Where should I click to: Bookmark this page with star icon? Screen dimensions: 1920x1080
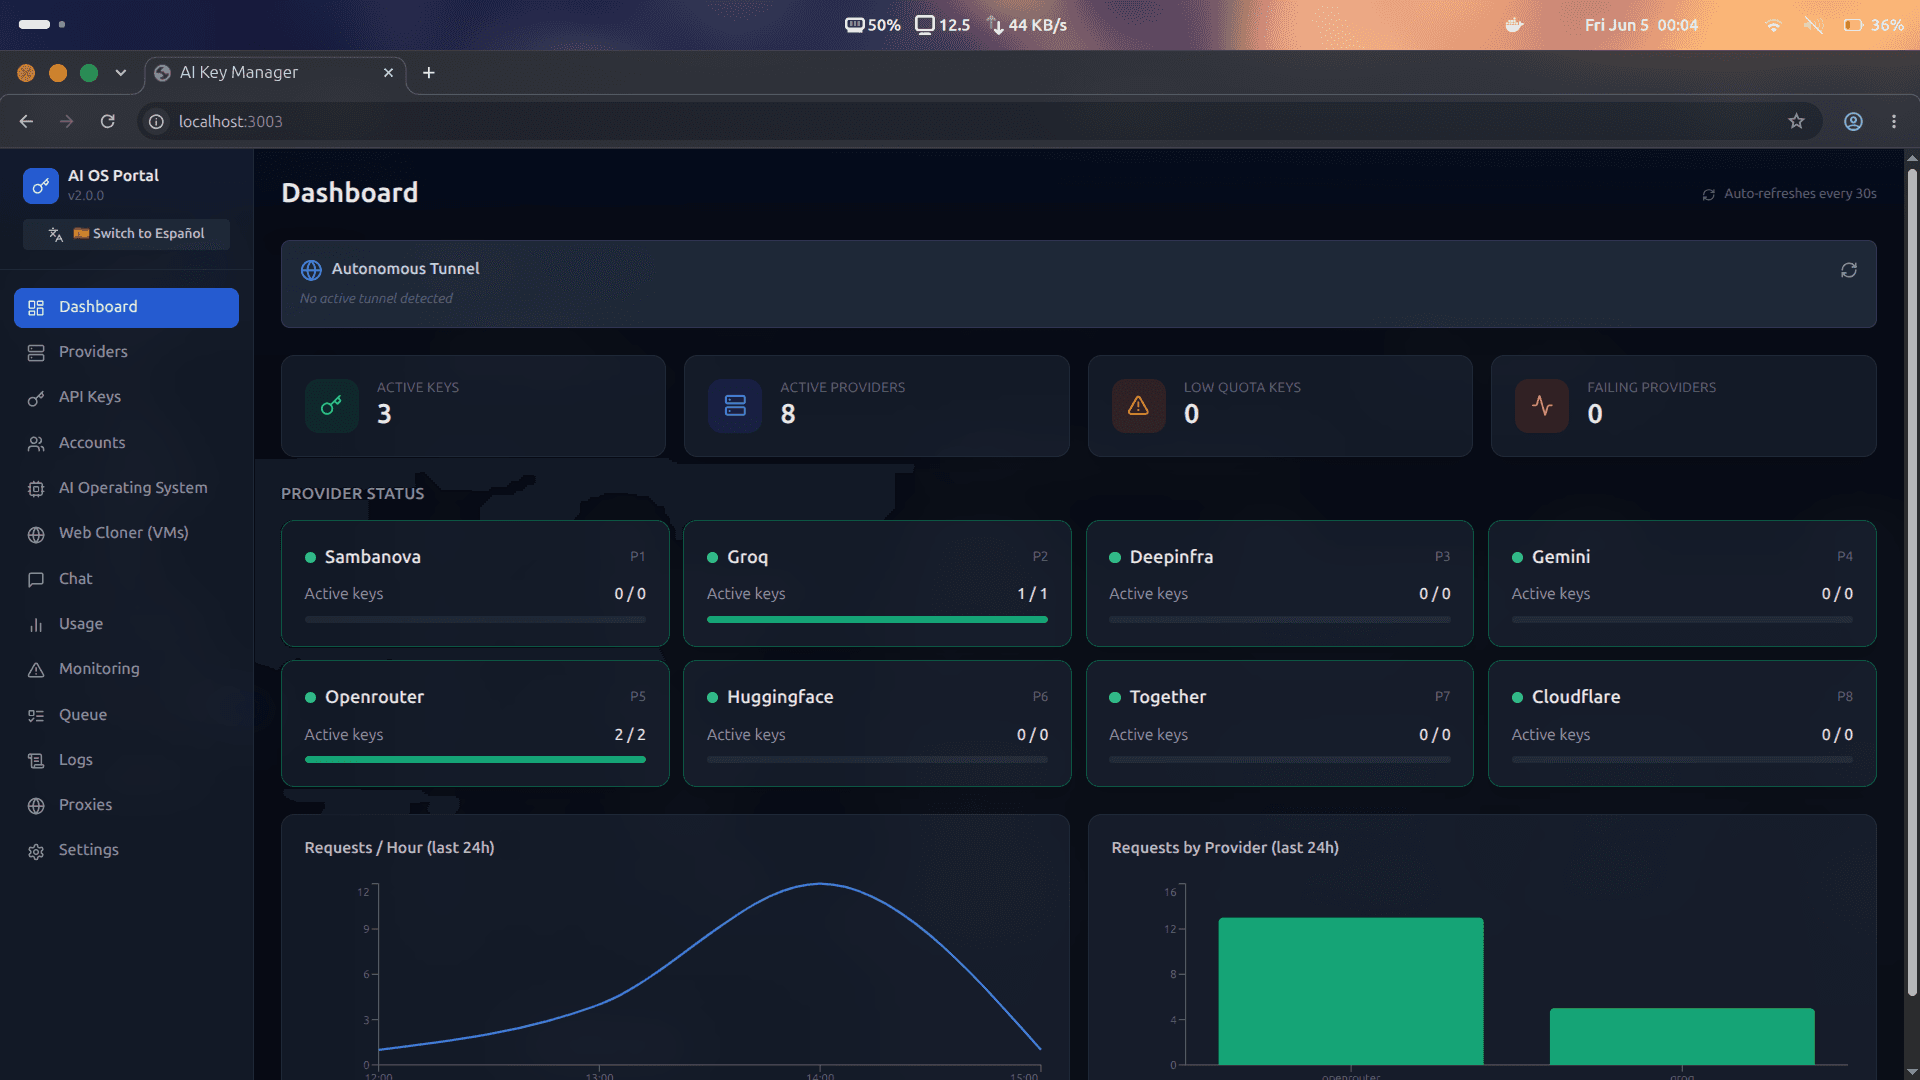point(1797,121)
